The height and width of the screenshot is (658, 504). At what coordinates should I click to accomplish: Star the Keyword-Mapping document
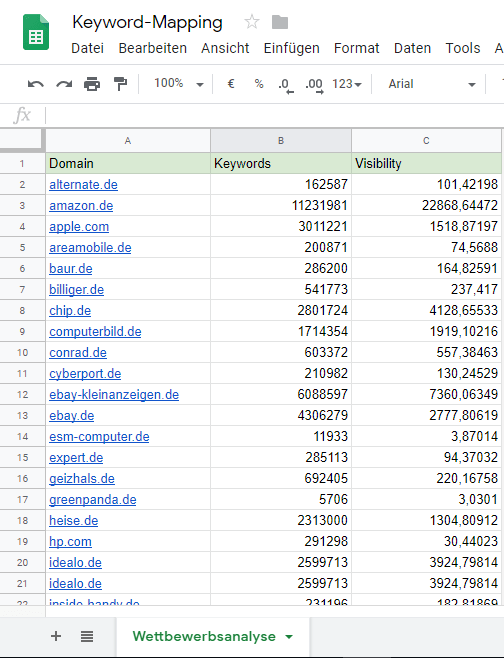point(252,22)
